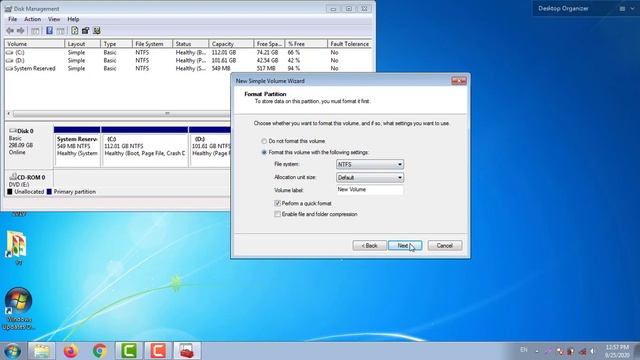
Task: Click the 112.01 GB capacity cell
Action: (x=224, y=53)
